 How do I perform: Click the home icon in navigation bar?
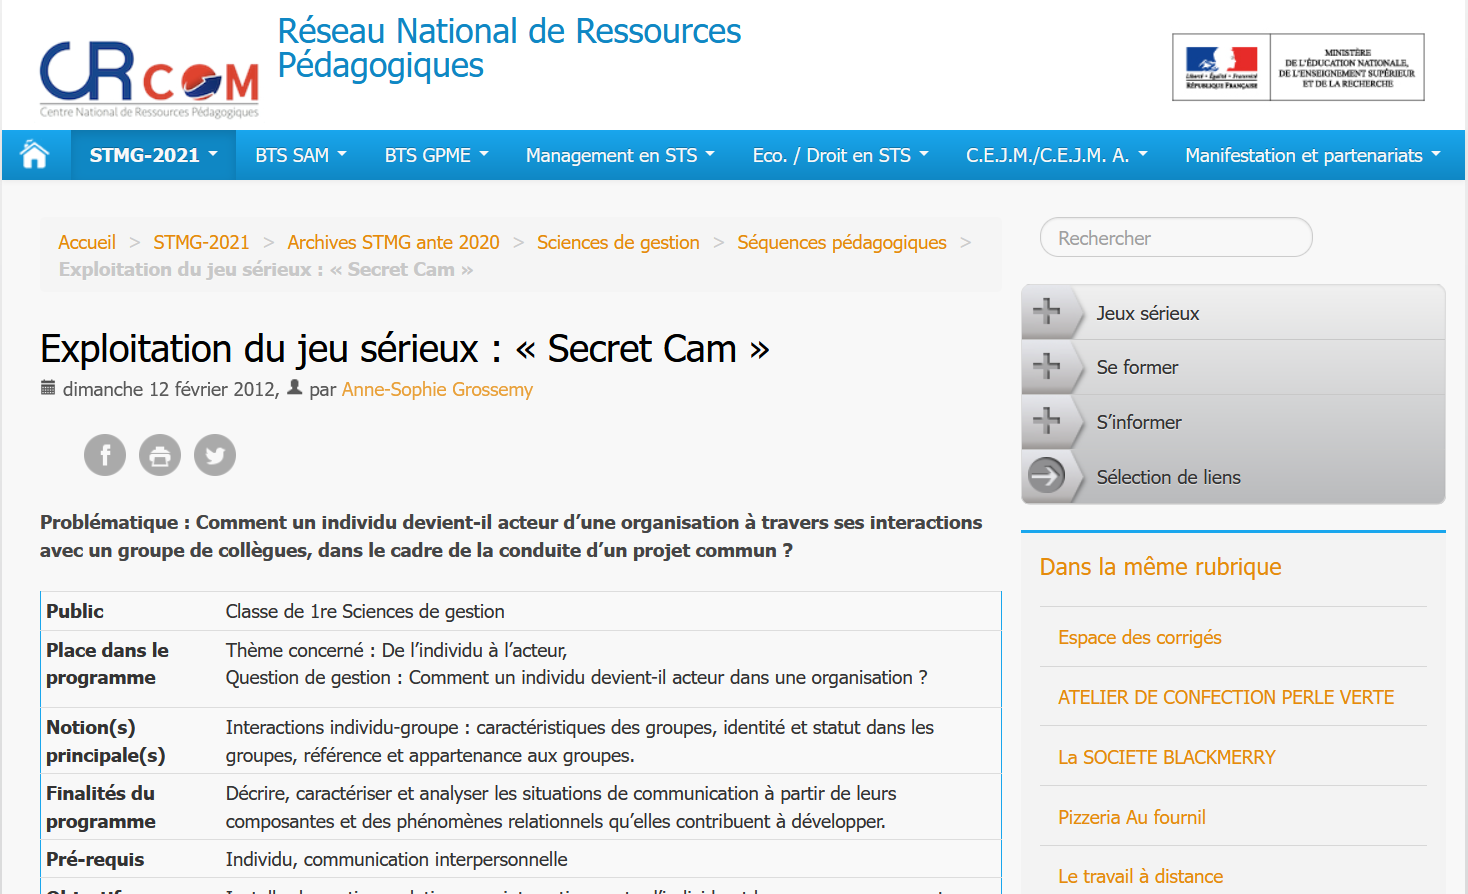coord(35,155)
